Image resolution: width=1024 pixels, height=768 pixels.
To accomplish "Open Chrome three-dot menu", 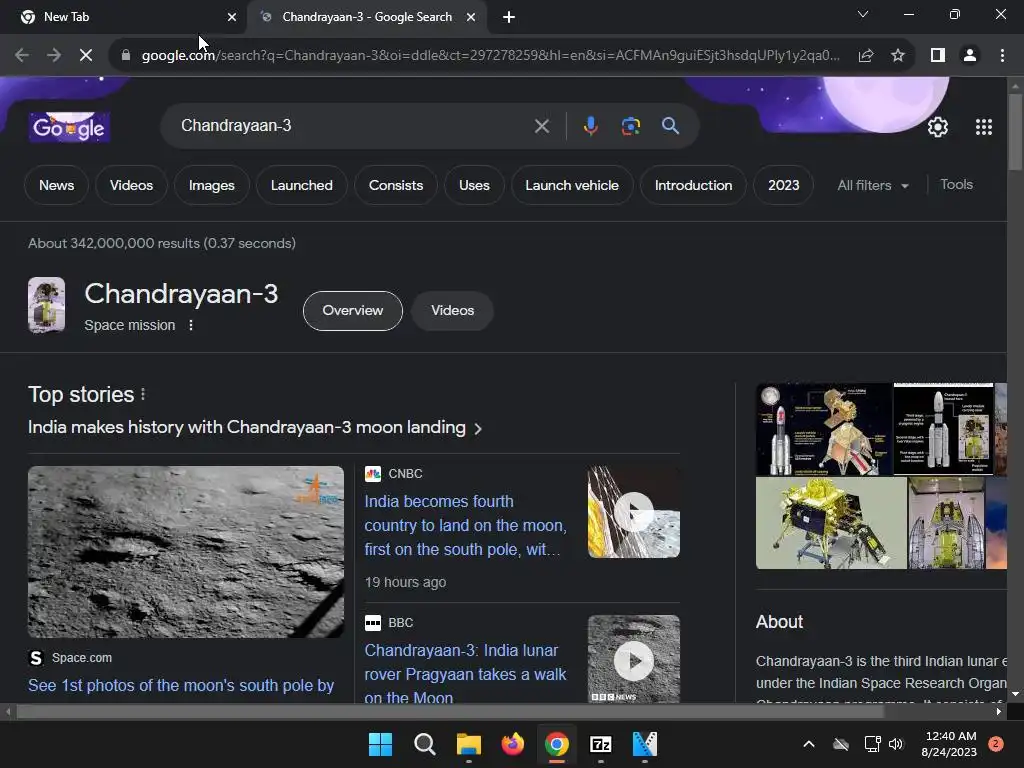I will [x=1002, y=56].
